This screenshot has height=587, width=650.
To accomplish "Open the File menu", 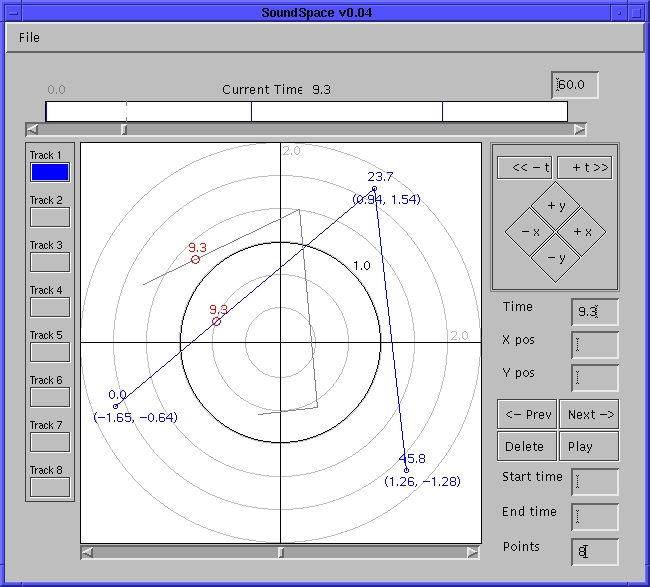I will click(29, 37).
